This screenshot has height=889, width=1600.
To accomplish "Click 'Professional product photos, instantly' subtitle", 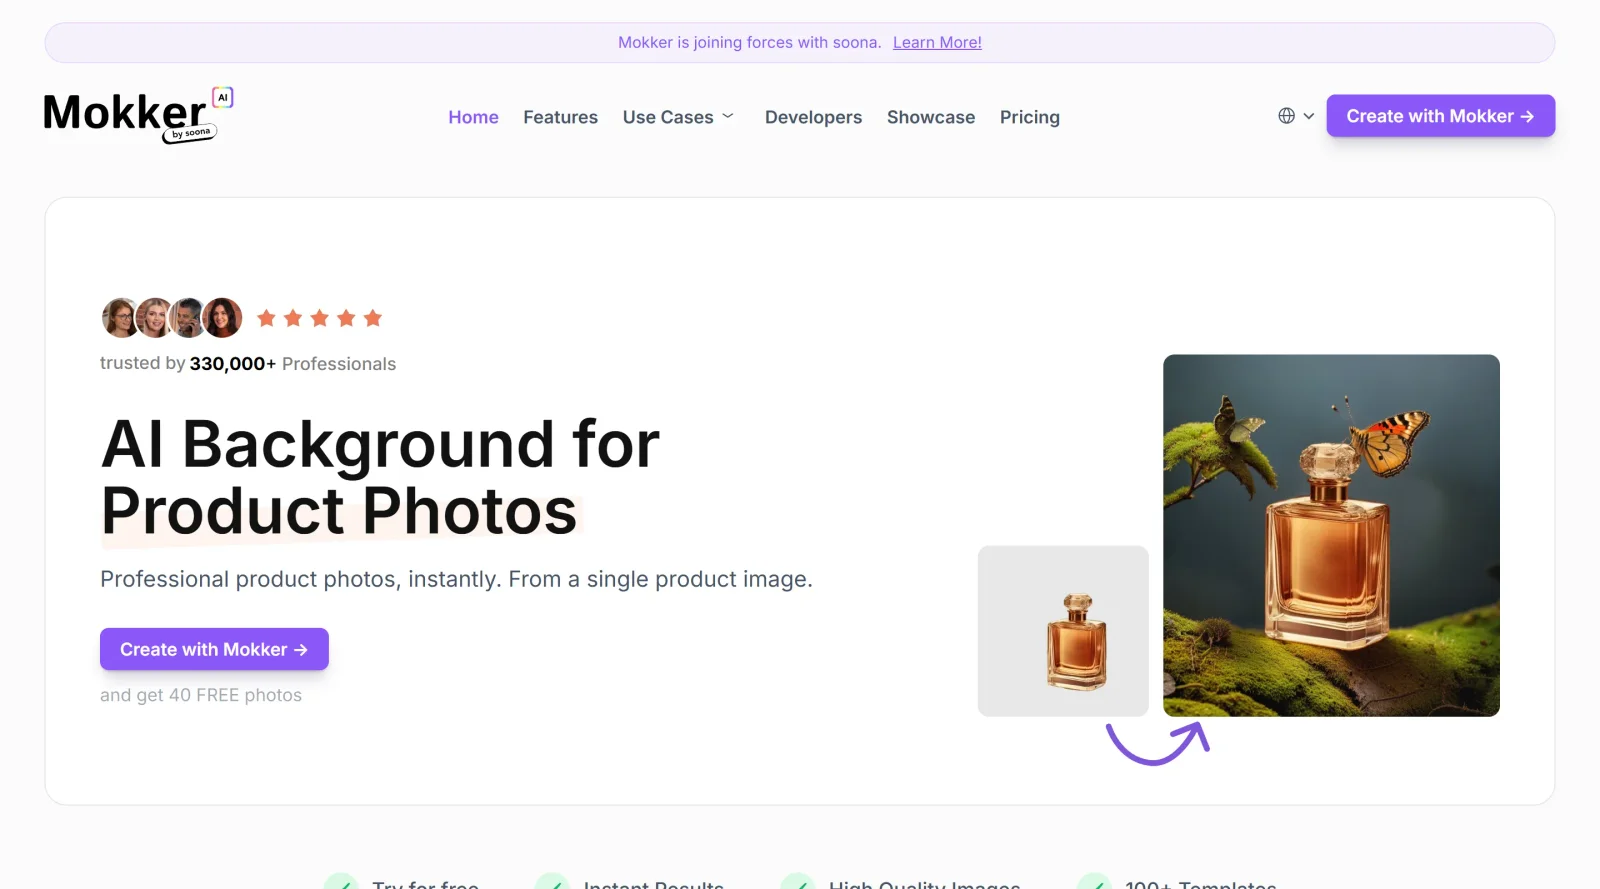I will pos(456,579).
